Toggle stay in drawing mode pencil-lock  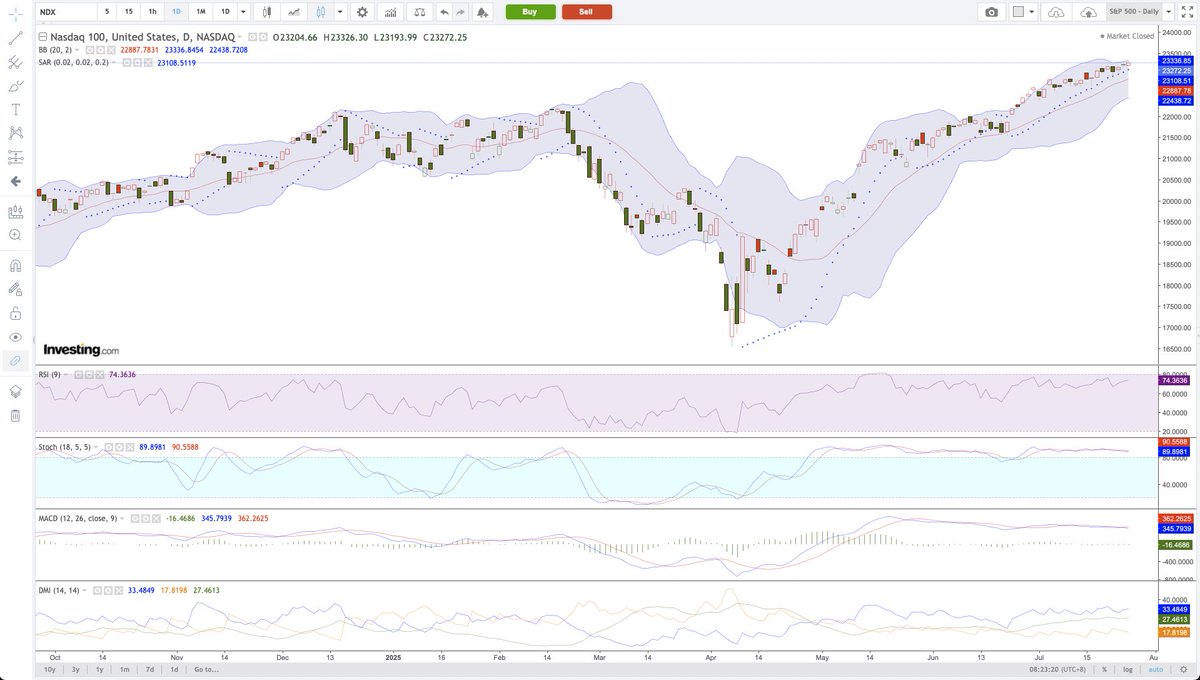click(x=15, y=289)
